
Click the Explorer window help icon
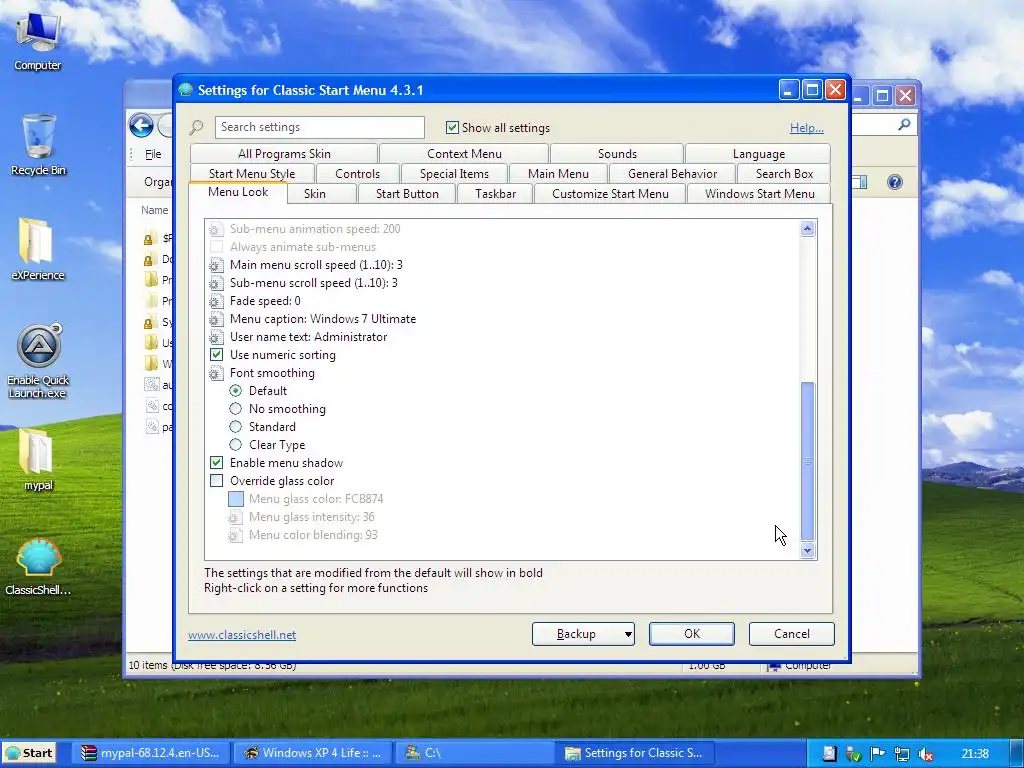tap(895, 182)
